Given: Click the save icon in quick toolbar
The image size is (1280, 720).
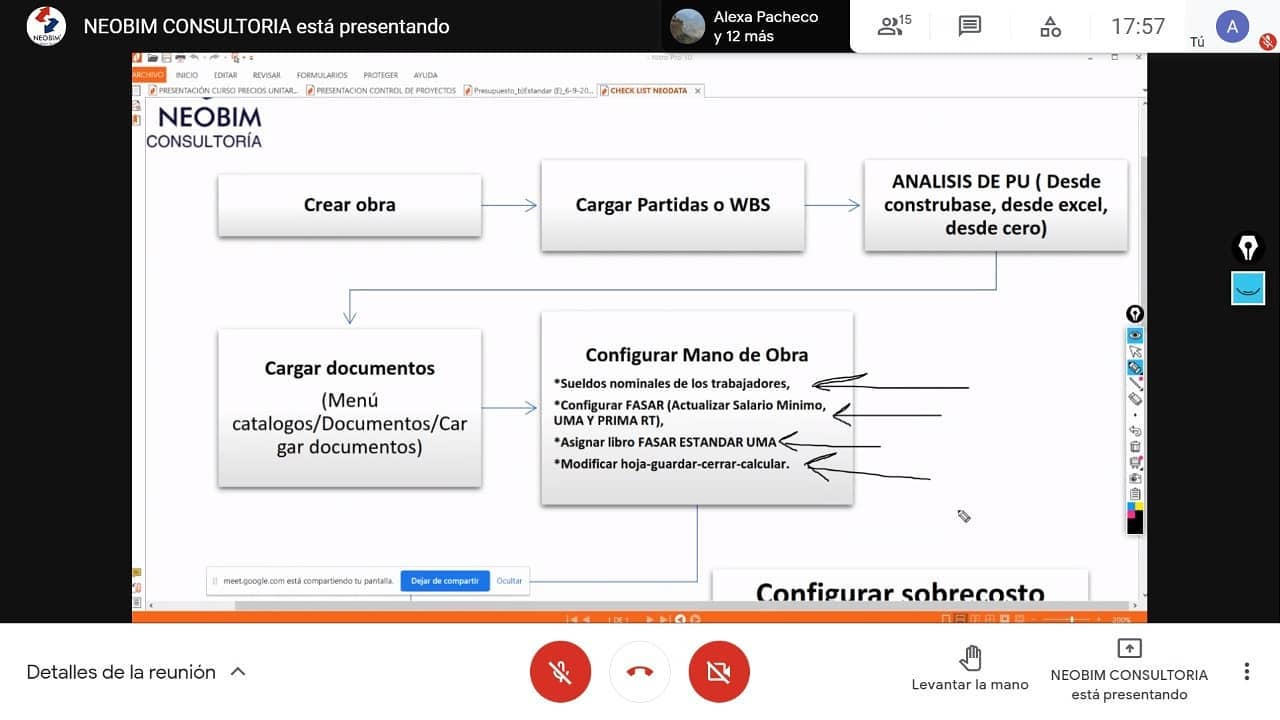Looking at the screenshot, I should coord(166,58).
